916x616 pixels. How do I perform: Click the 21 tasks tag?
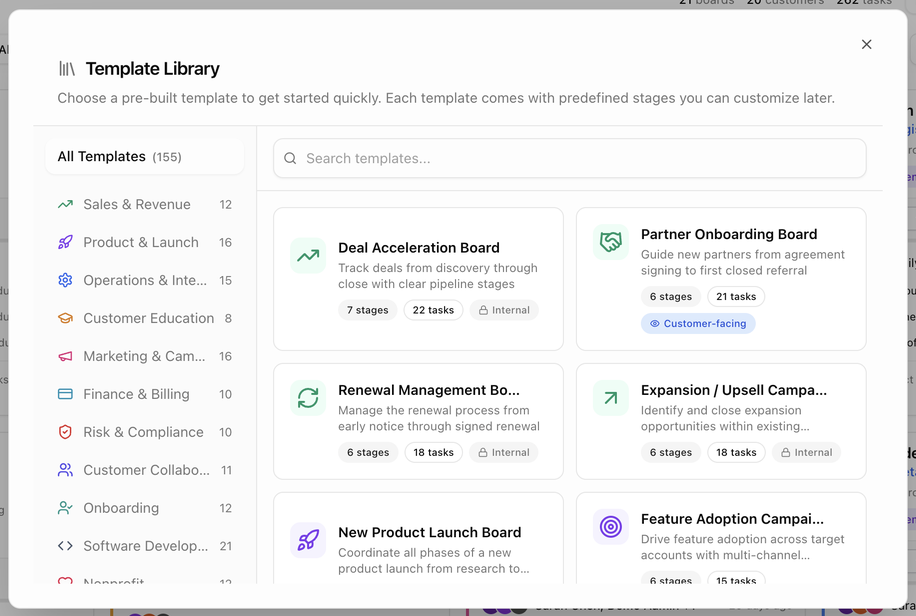tap(736, 297)
